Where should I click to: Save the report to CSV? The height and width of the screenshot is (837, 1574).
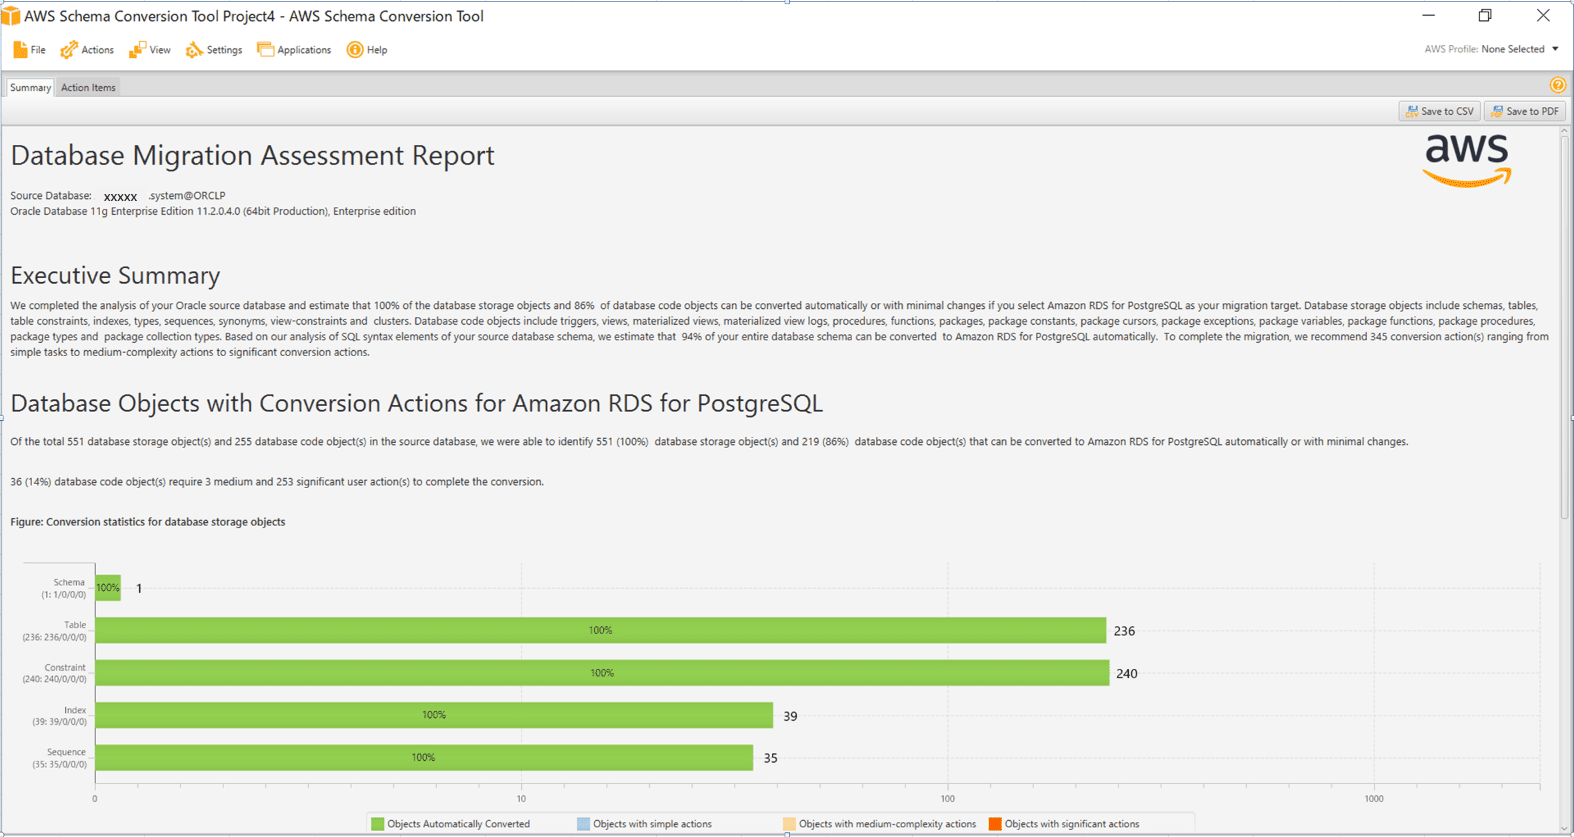[x=1439, y=111]
